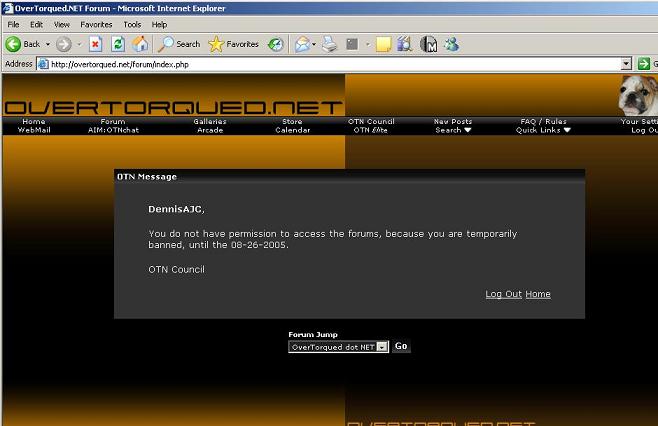Expand the Mail options dropdown arrow

[x=314, y=44]
